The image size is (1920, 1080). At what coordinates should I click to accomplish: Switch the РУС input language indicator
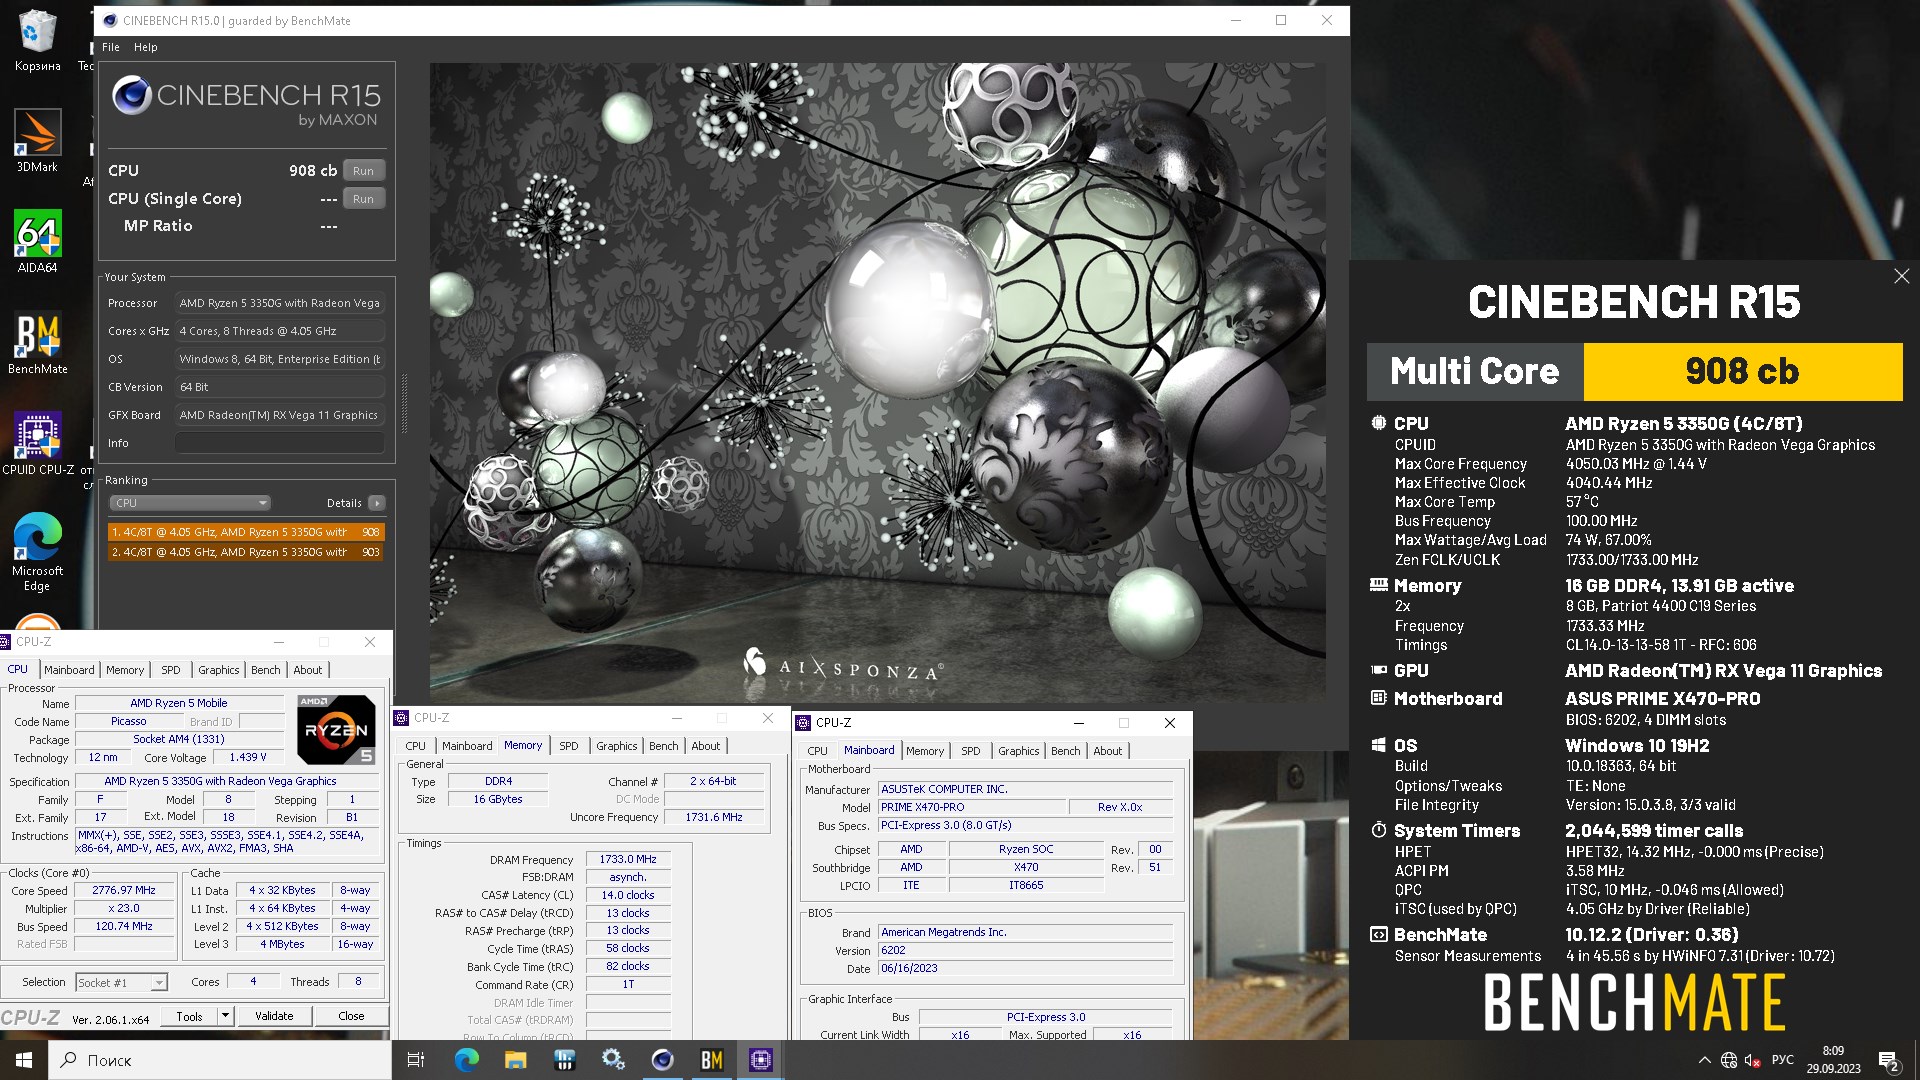1782,1060
